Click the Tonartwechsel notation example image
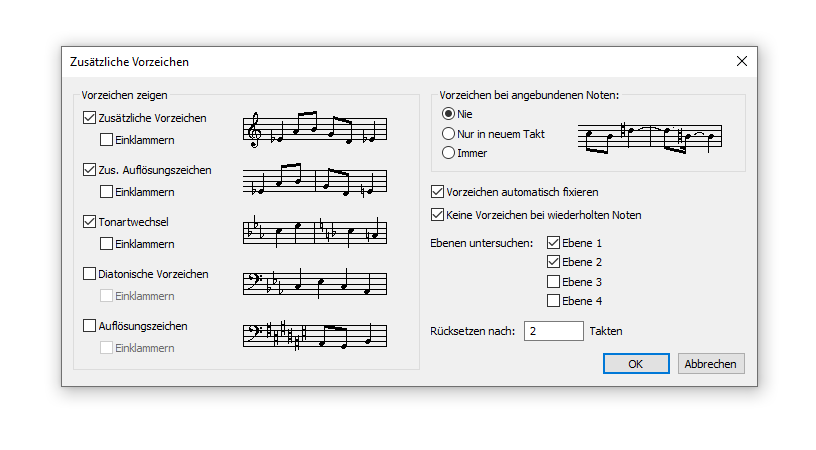The width and height of the screenshot is (816, 450). click(x=315, y=232)
